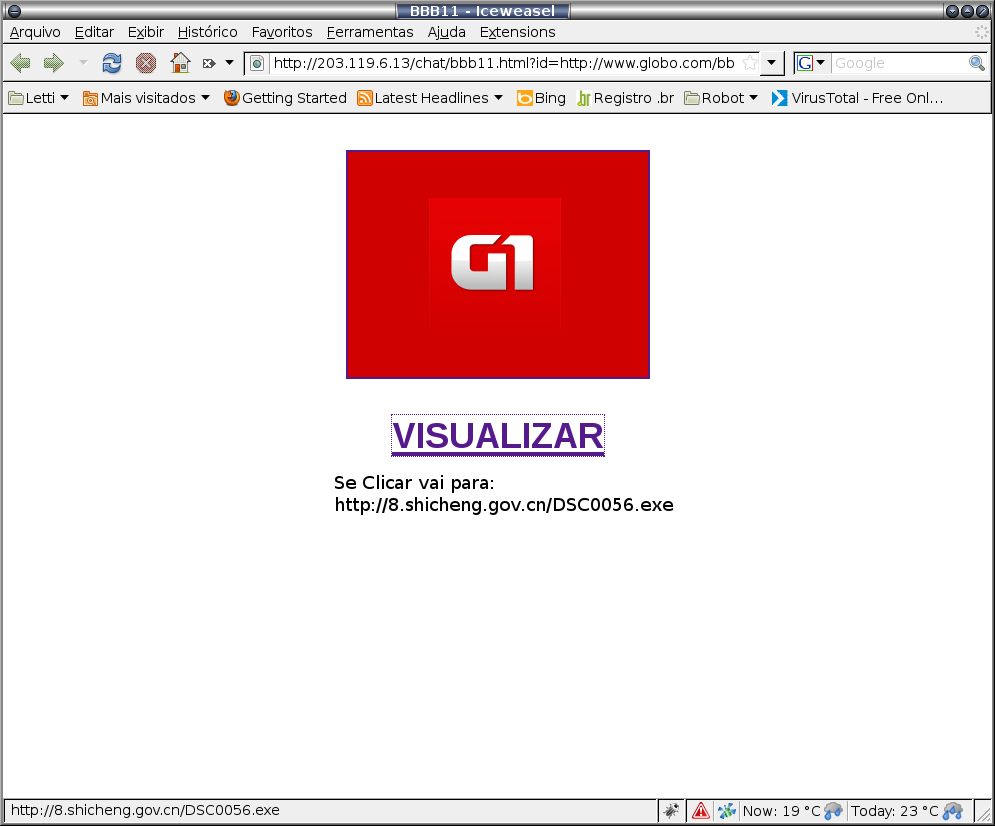The width and height of the screenshot is (995, 826).
Task: Open the Exibir menu
Action: tap(145, 32)
